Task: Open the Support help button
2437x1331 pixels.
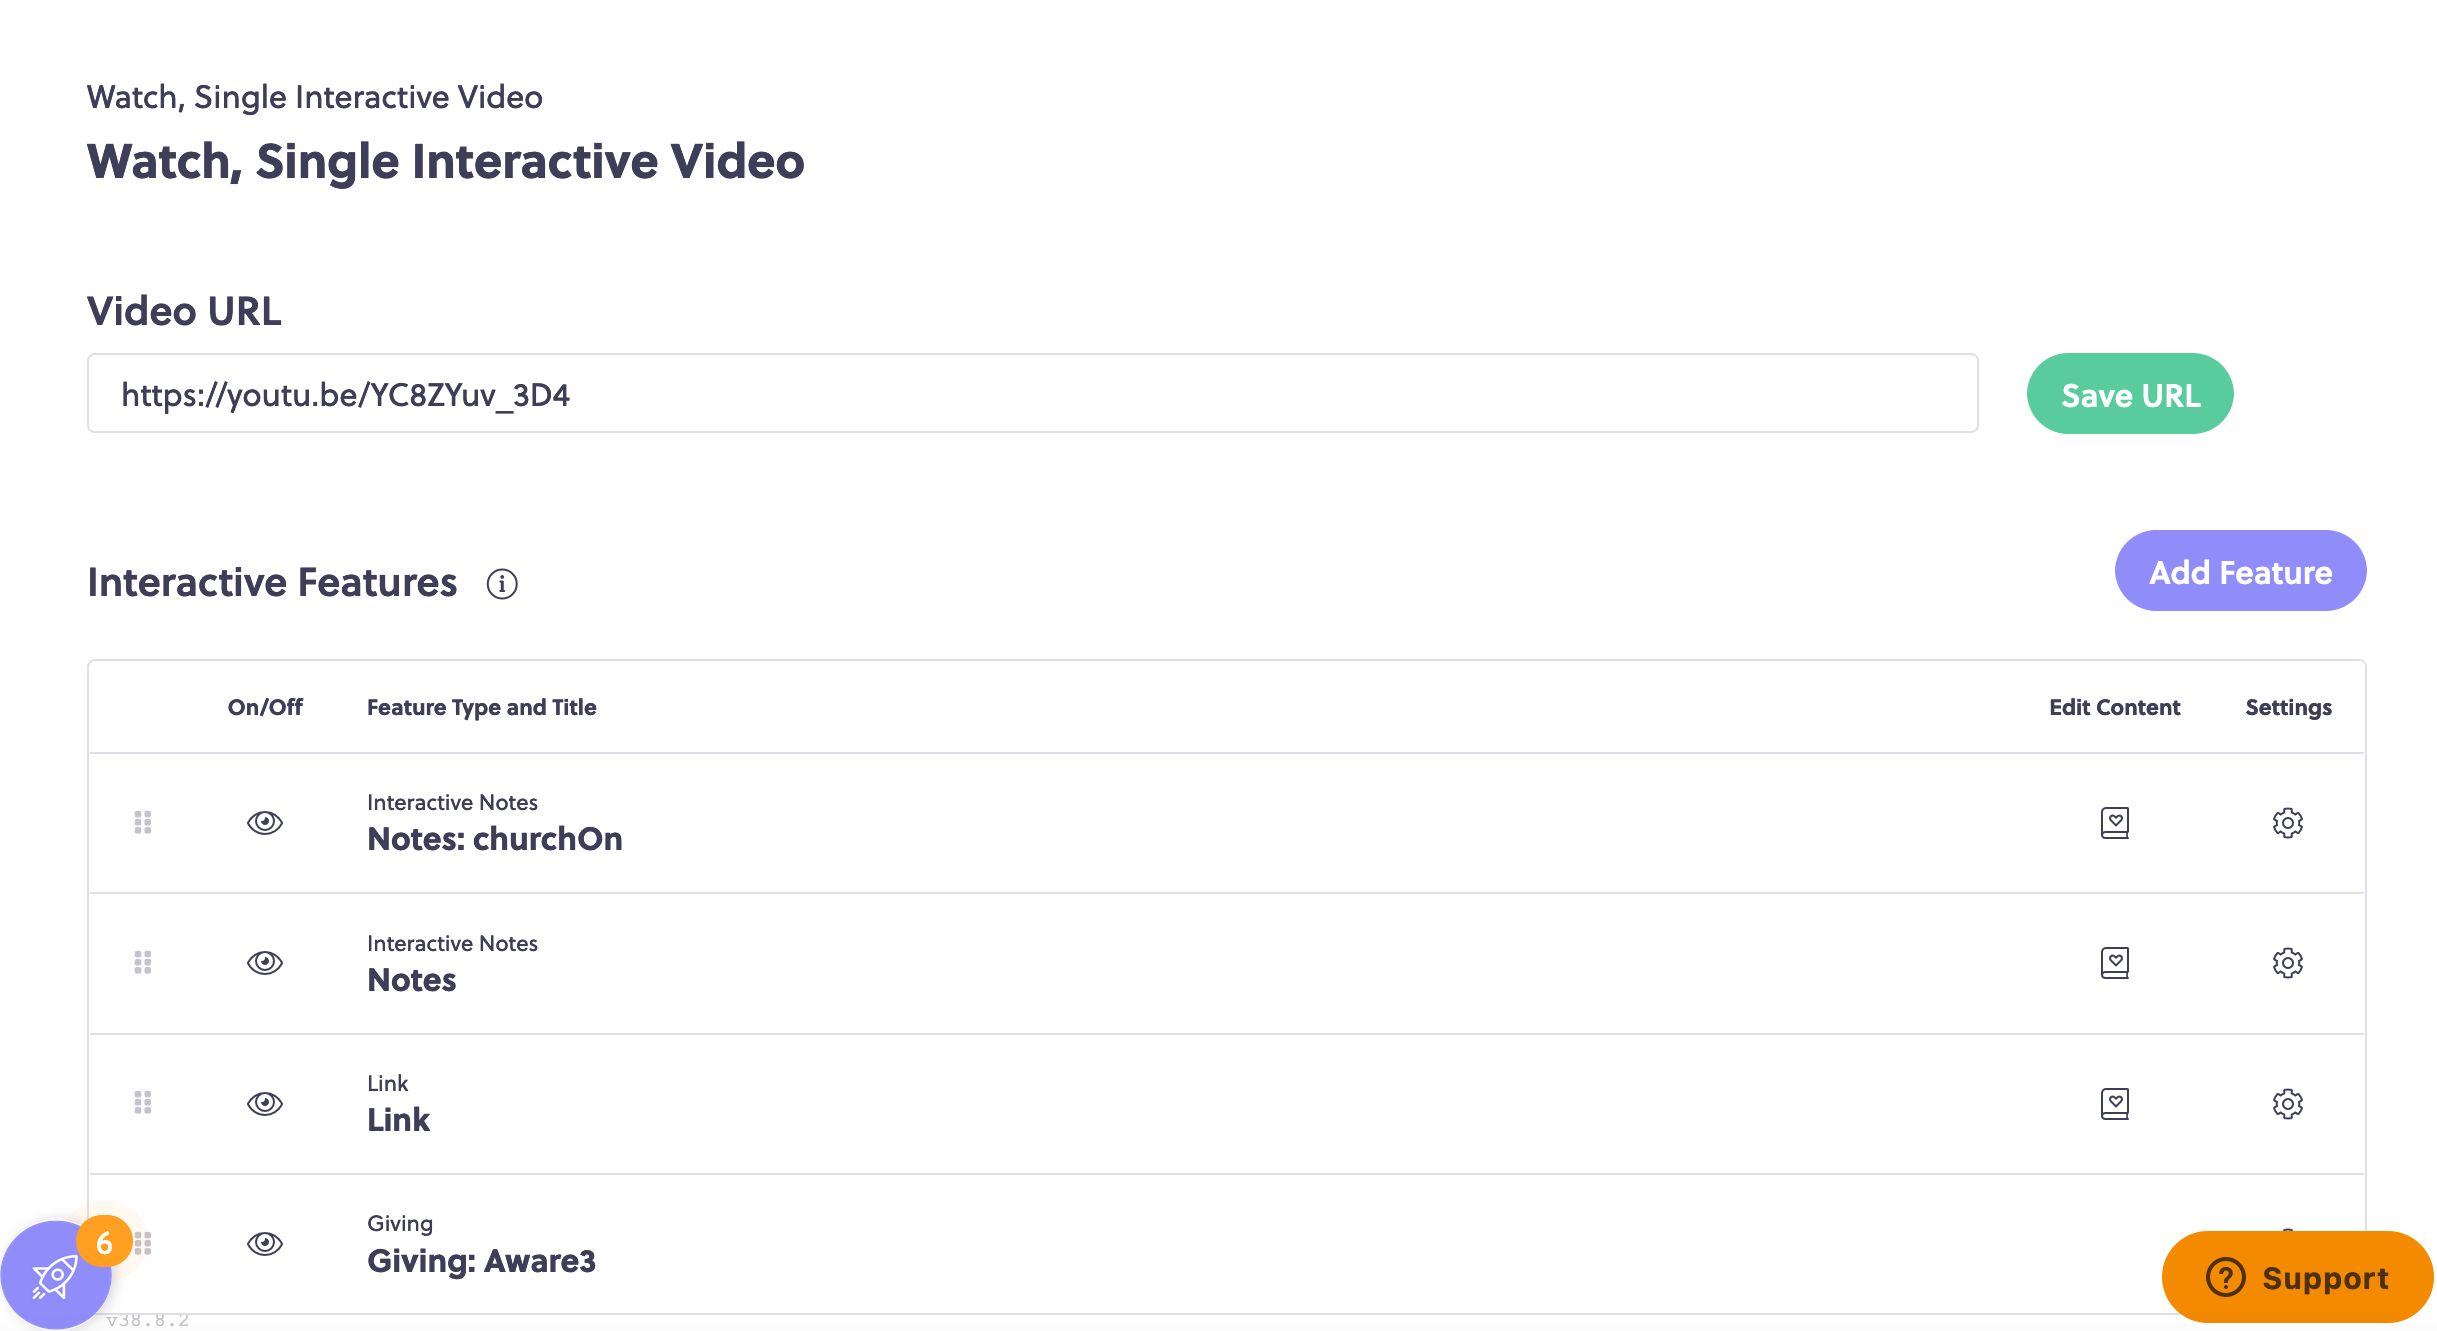Action: [x=2297, y=1277]
